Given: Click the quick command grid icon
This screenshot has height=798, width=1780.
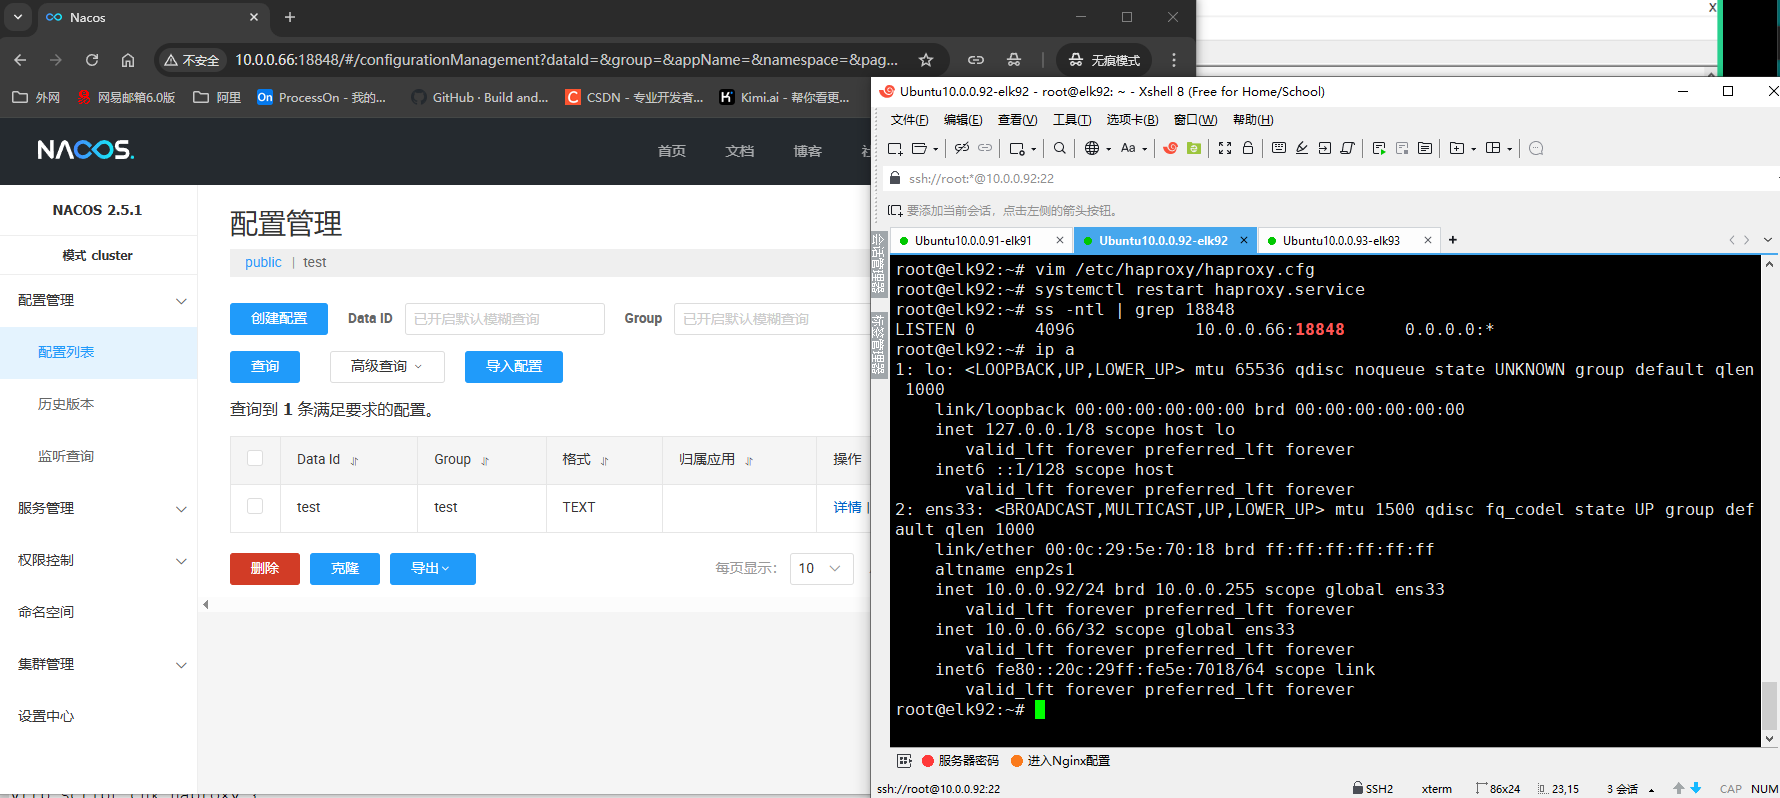Looking at the screenshot, I should 904,761.
